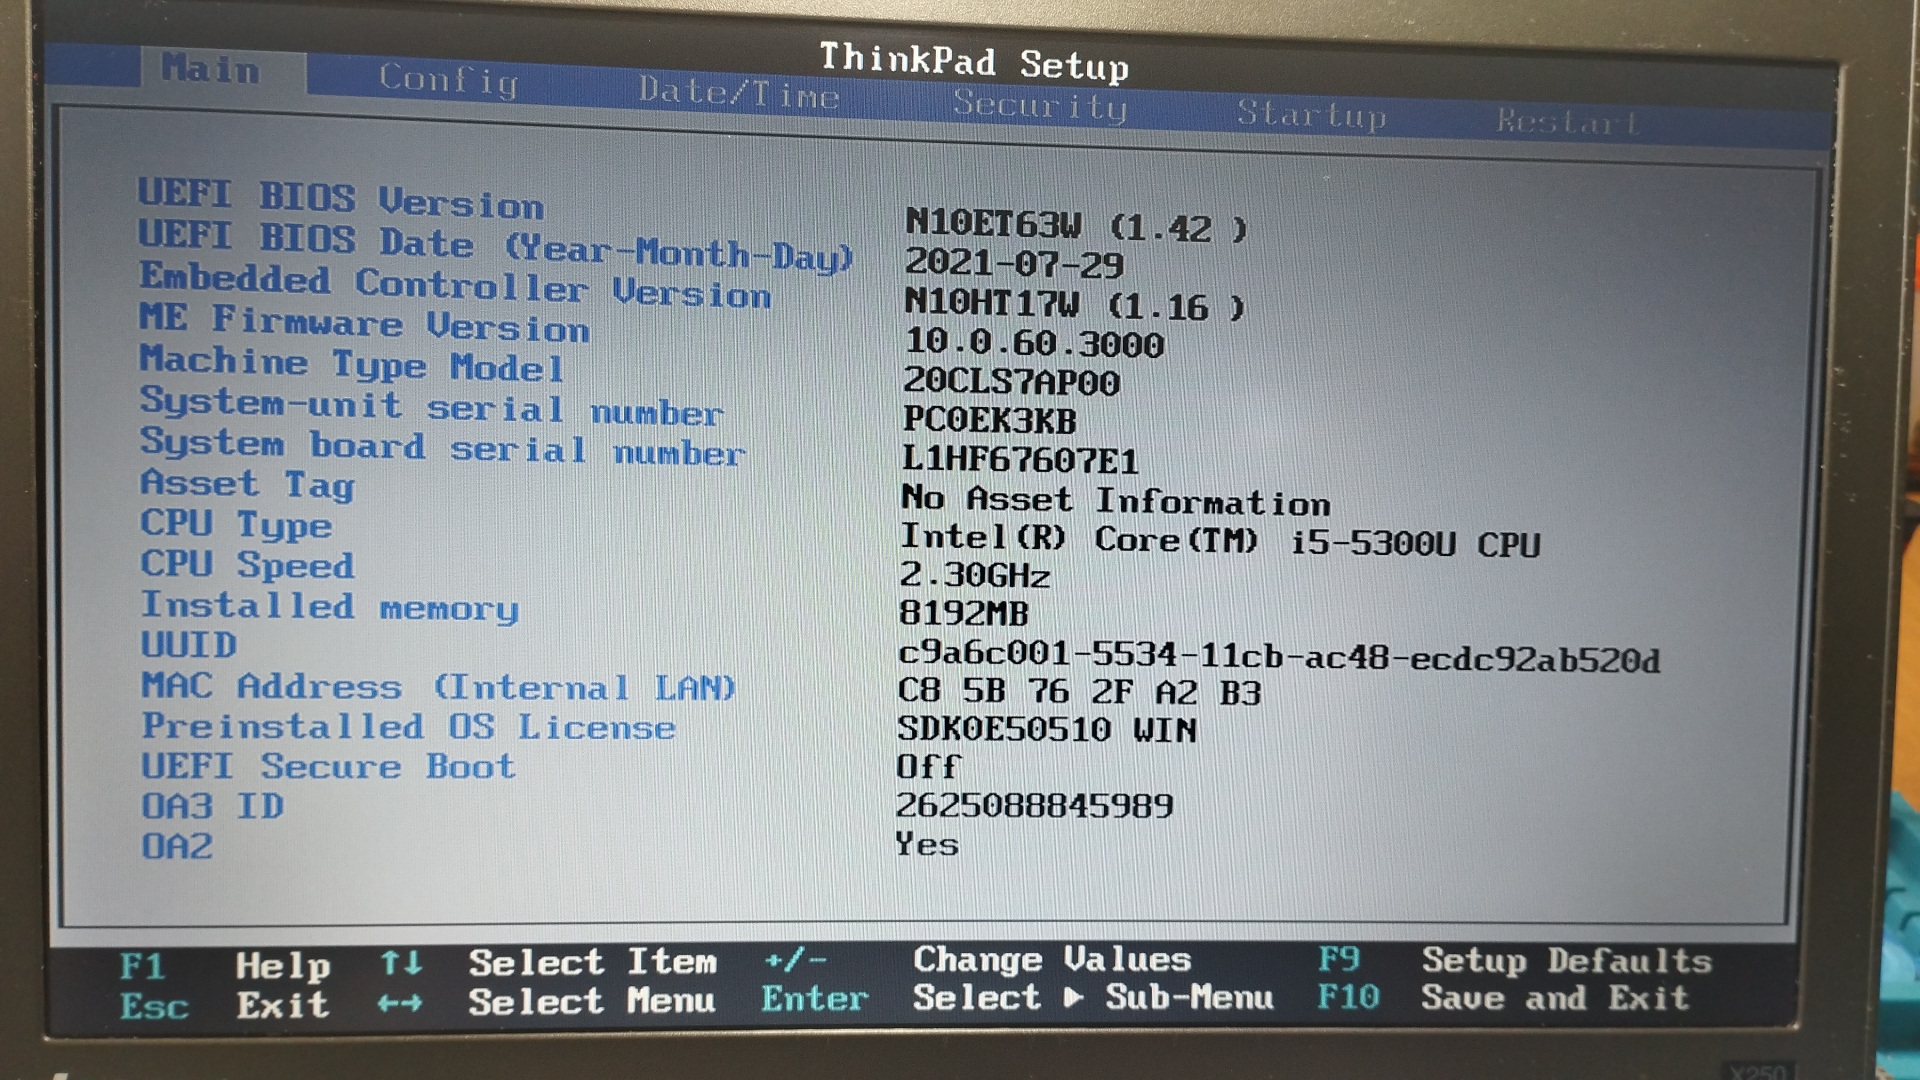Viewport: 1920px width, 1080px height.
Task: Click the F1 Help key label
Action: [x=142, y=966]
